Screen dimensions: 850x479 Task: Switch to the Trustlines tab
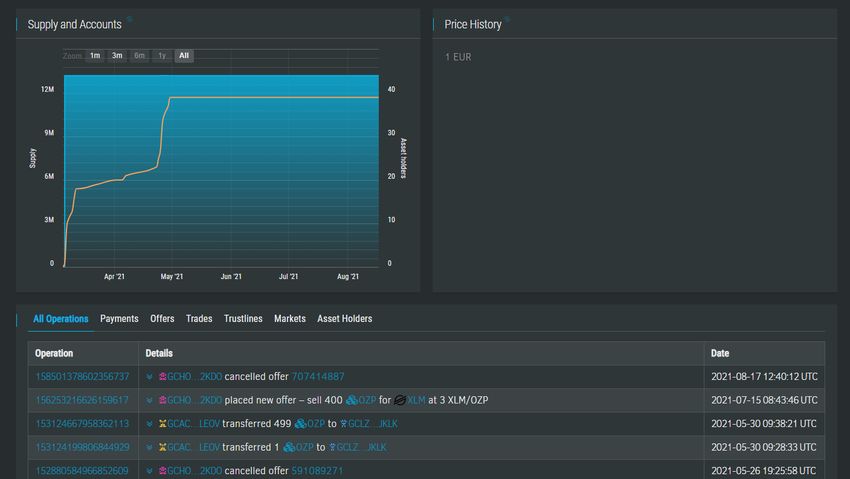[243, 319]
